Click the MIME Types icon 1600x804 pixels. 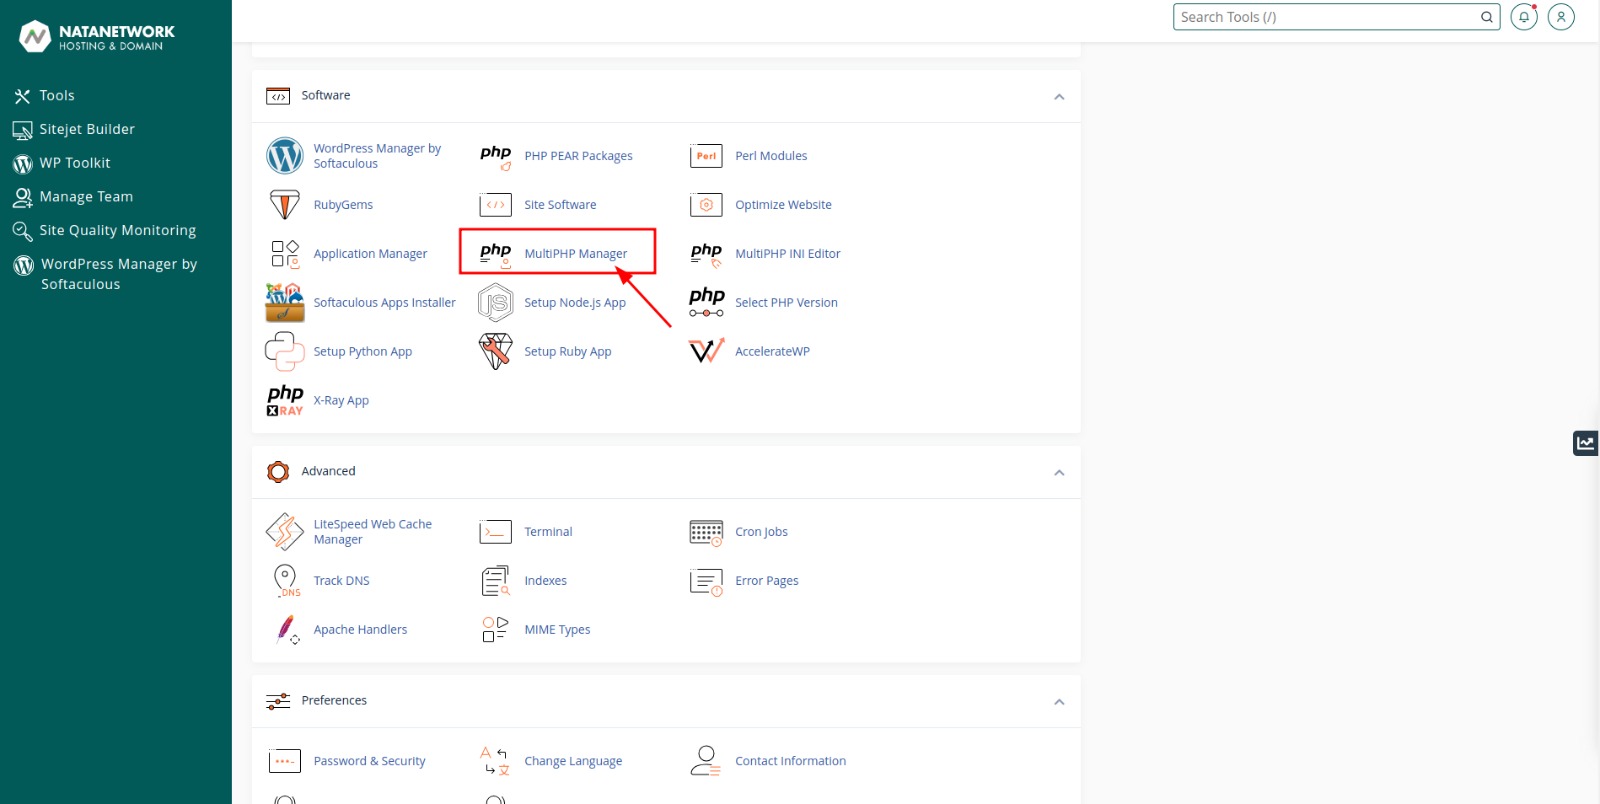point(496,630)
